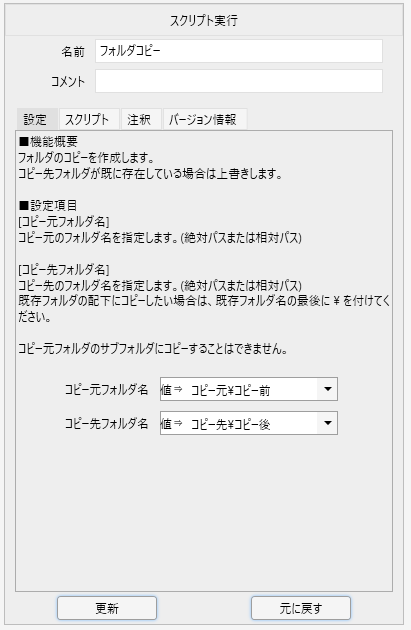
Task: Click the 元に戻す button
Action: coord(301,608)
